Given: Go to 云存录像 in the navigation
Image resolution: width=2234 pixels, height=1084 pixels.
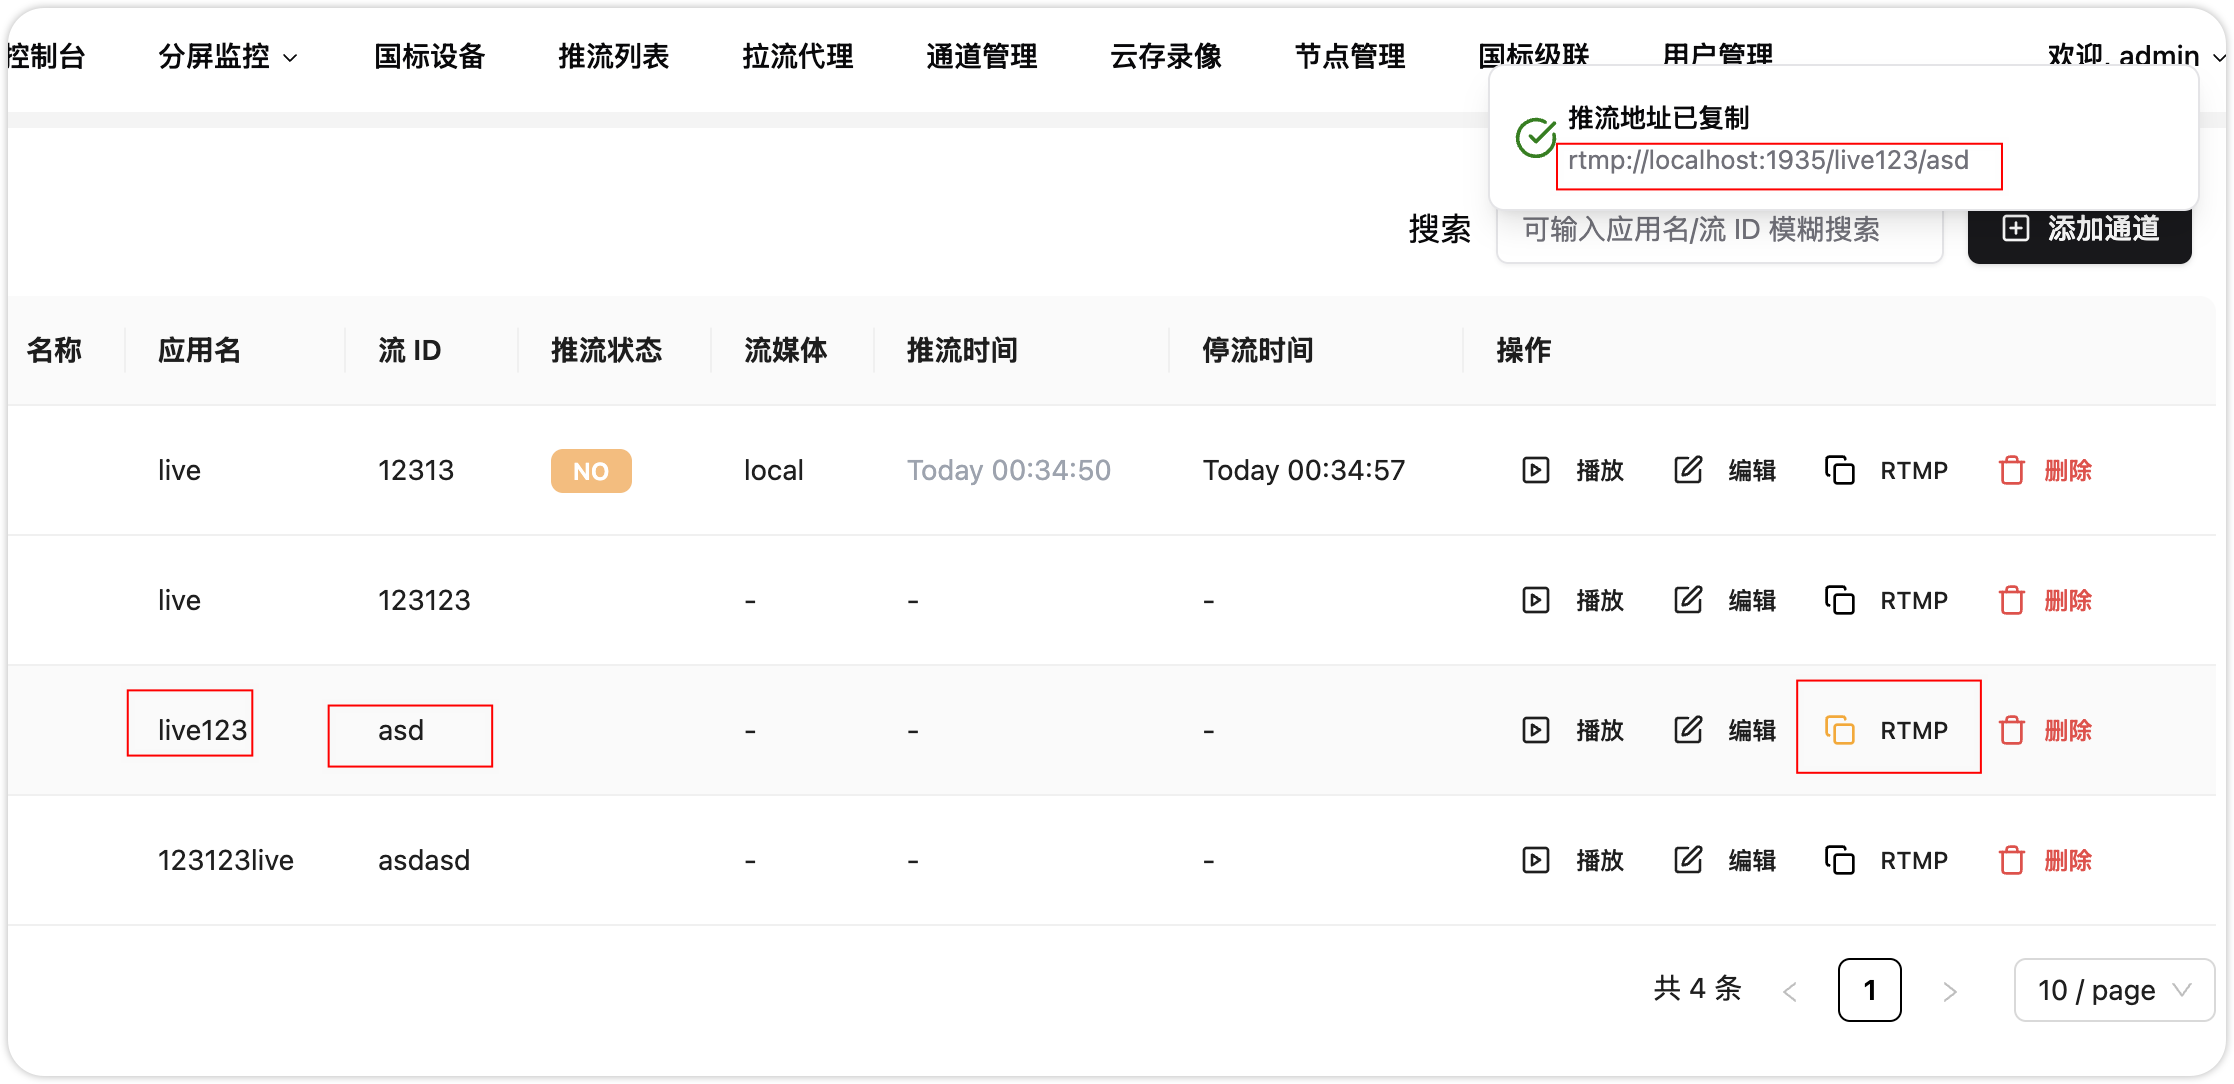Looking at the screenshot, I should (1165, 57).
